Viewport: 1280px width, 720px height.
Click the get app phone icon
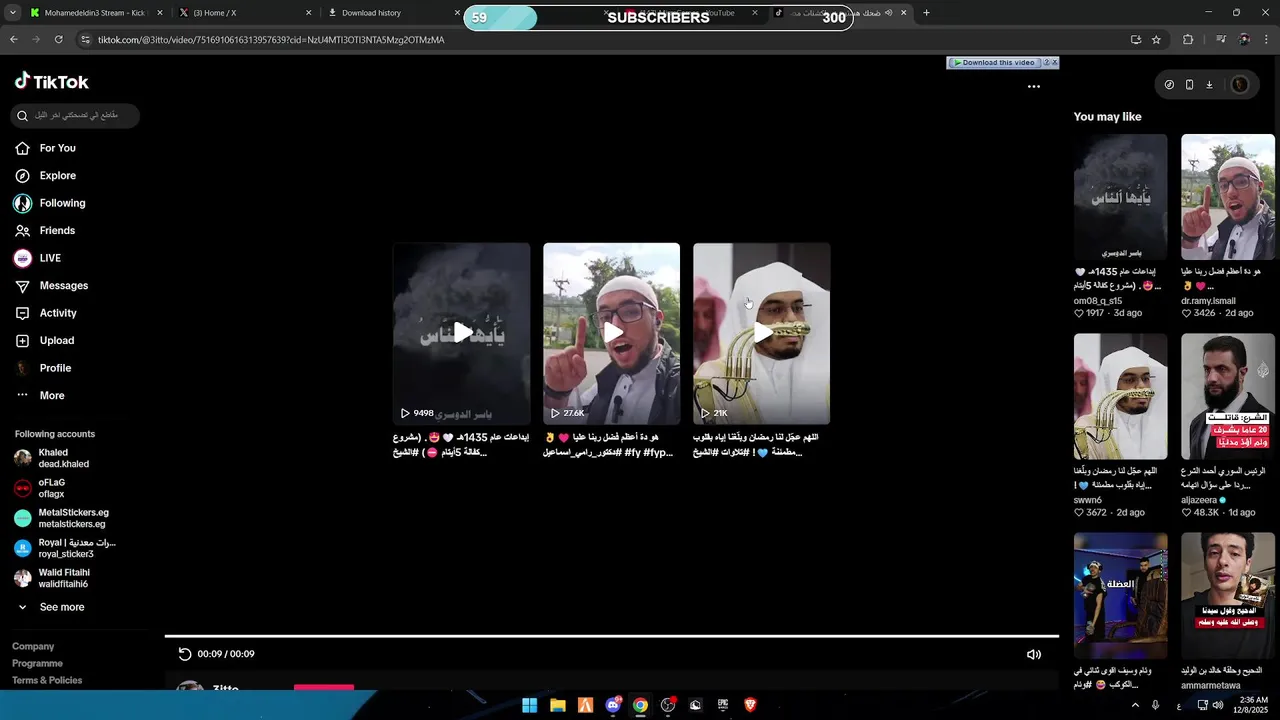(x=1189, y=85)
